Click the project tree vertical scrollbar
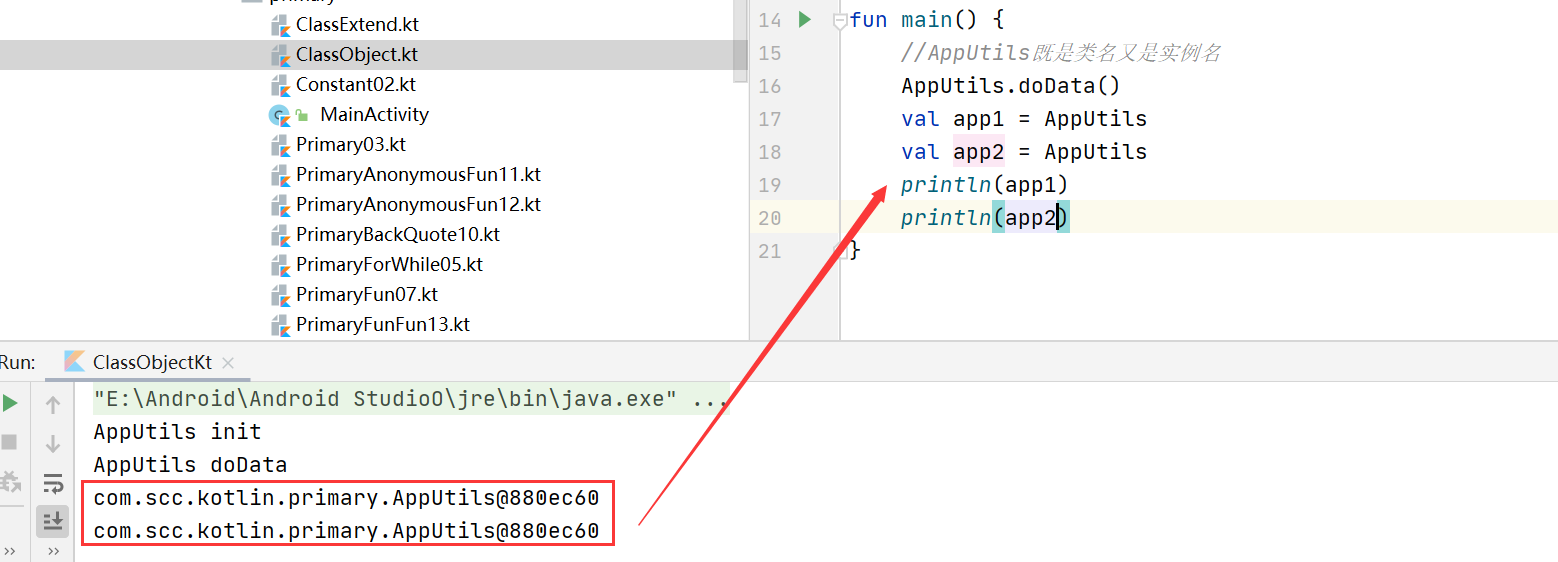Image resolution: width=1558 pixels, height=562 pixels. pos(741,40)
